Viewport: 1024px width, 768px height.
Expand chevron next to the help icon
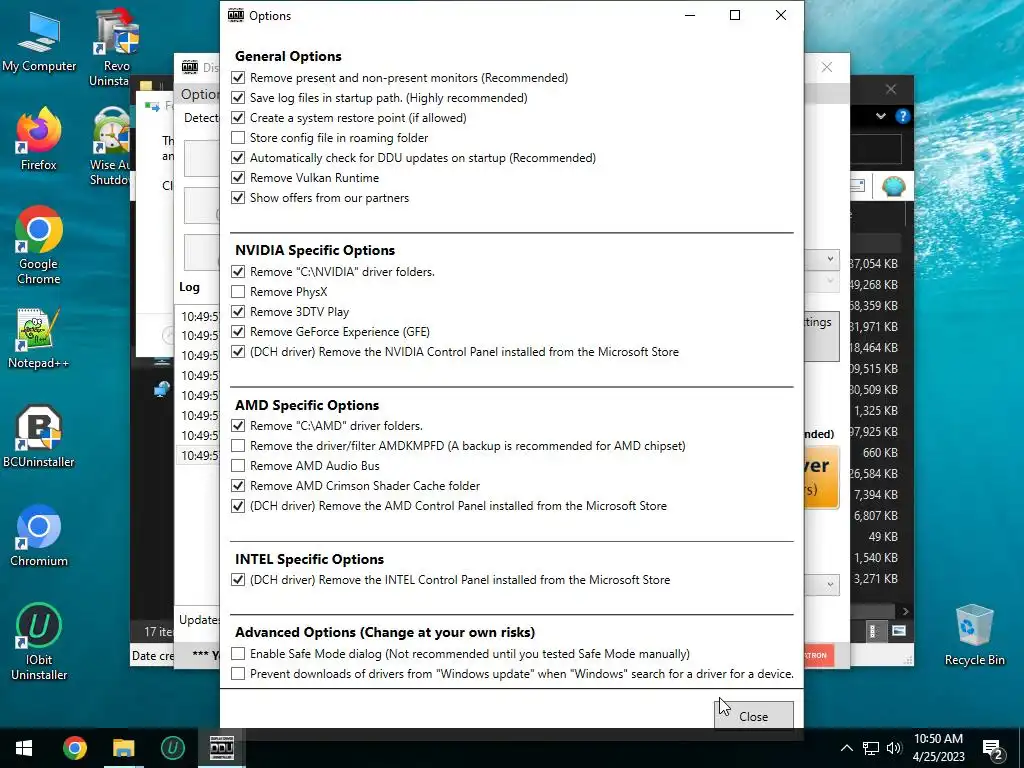click(881, 116)
